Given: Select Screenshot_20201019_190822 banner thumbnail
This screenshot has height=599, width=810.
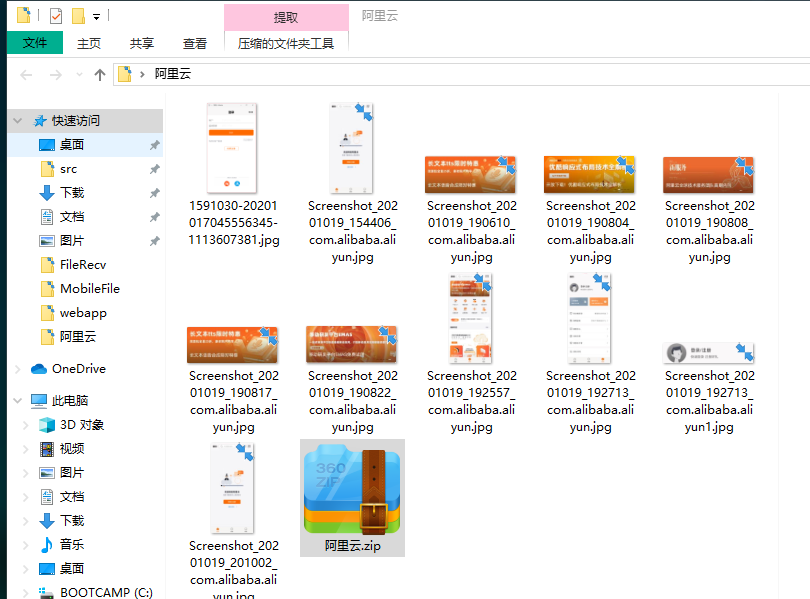Looking at the screenshot, I should pos(351,344).
